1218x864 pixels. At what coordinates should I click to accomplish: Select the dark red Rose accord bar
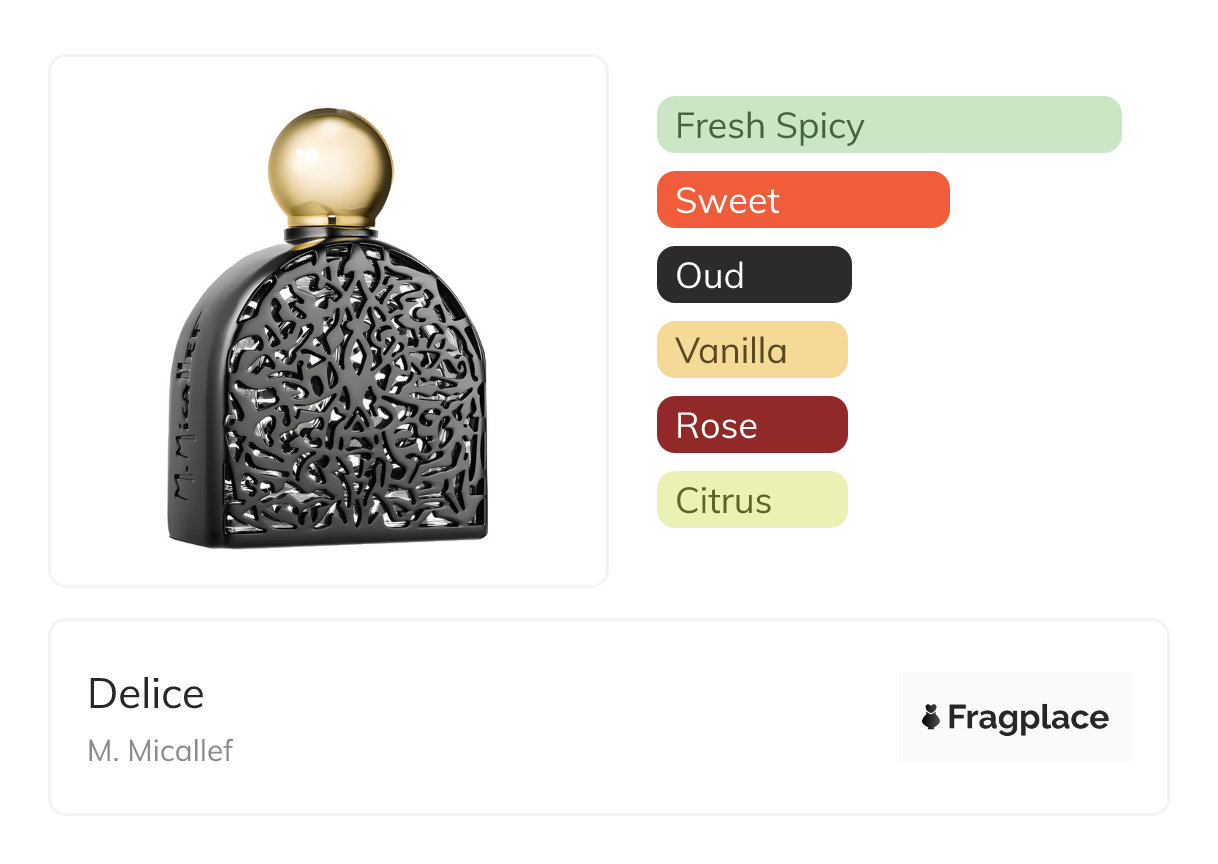pos(751,425)
